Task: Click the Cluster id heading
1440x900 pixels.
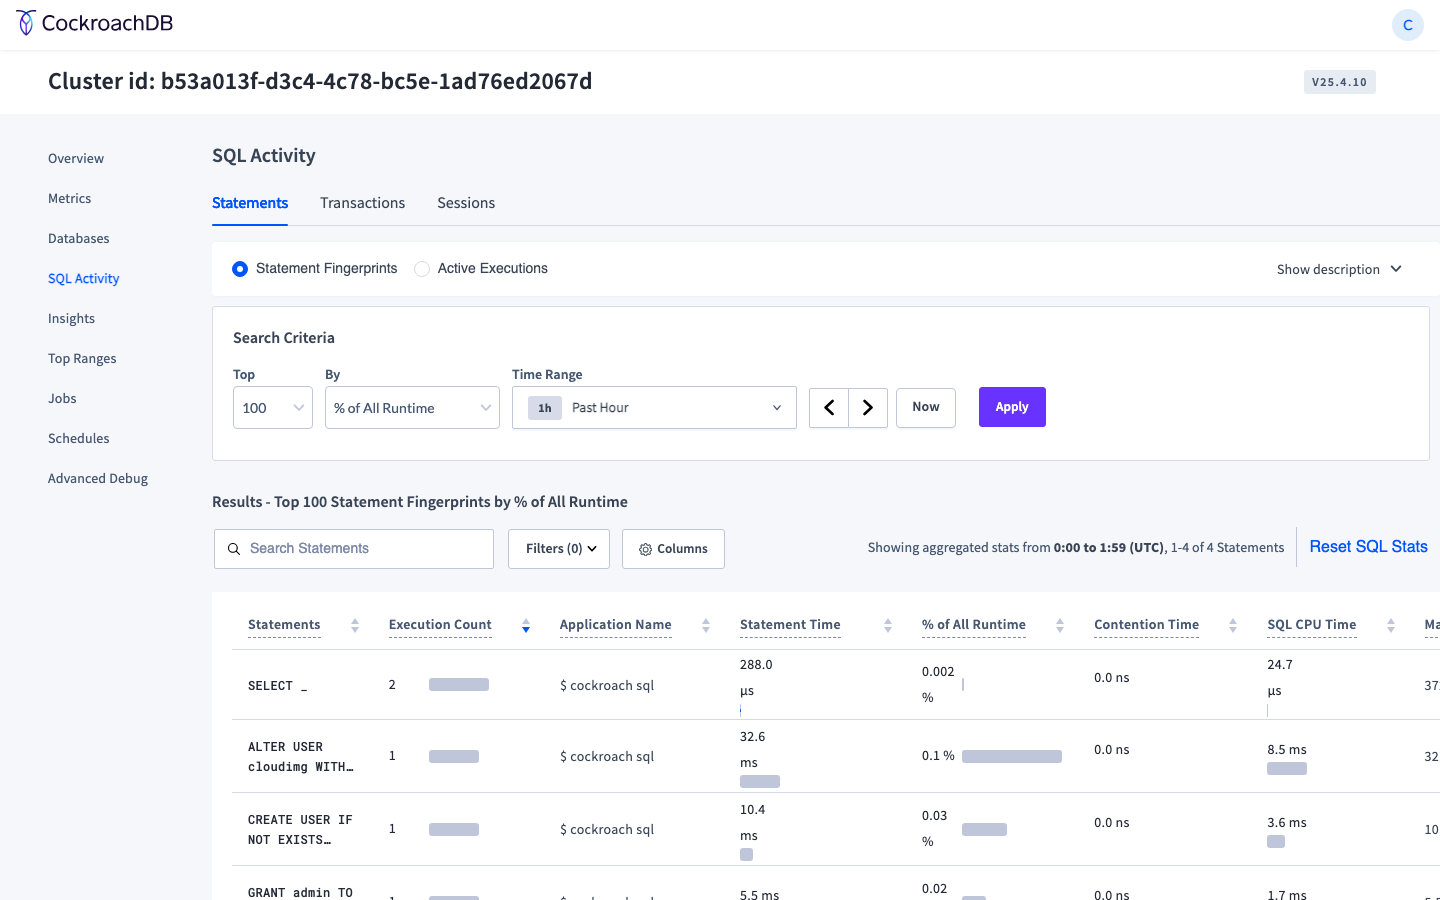Action: pos(320,81)
